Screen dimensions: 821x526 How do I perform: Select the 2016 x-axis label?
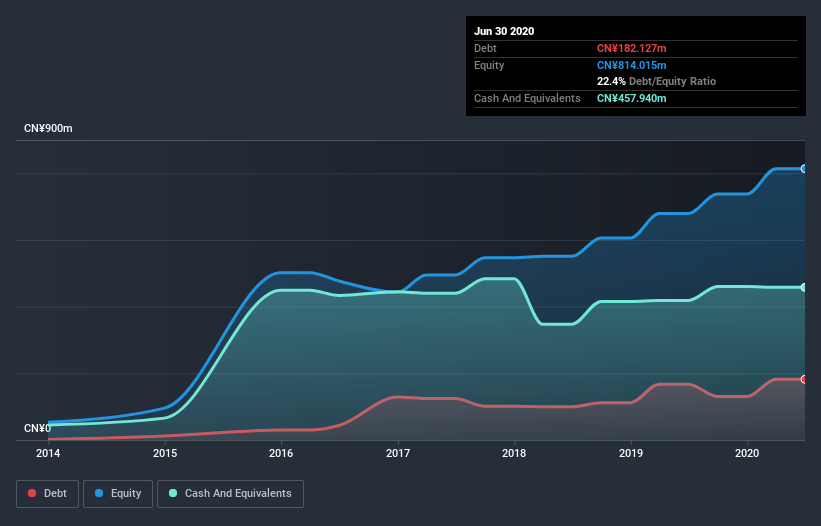[281, 453]
